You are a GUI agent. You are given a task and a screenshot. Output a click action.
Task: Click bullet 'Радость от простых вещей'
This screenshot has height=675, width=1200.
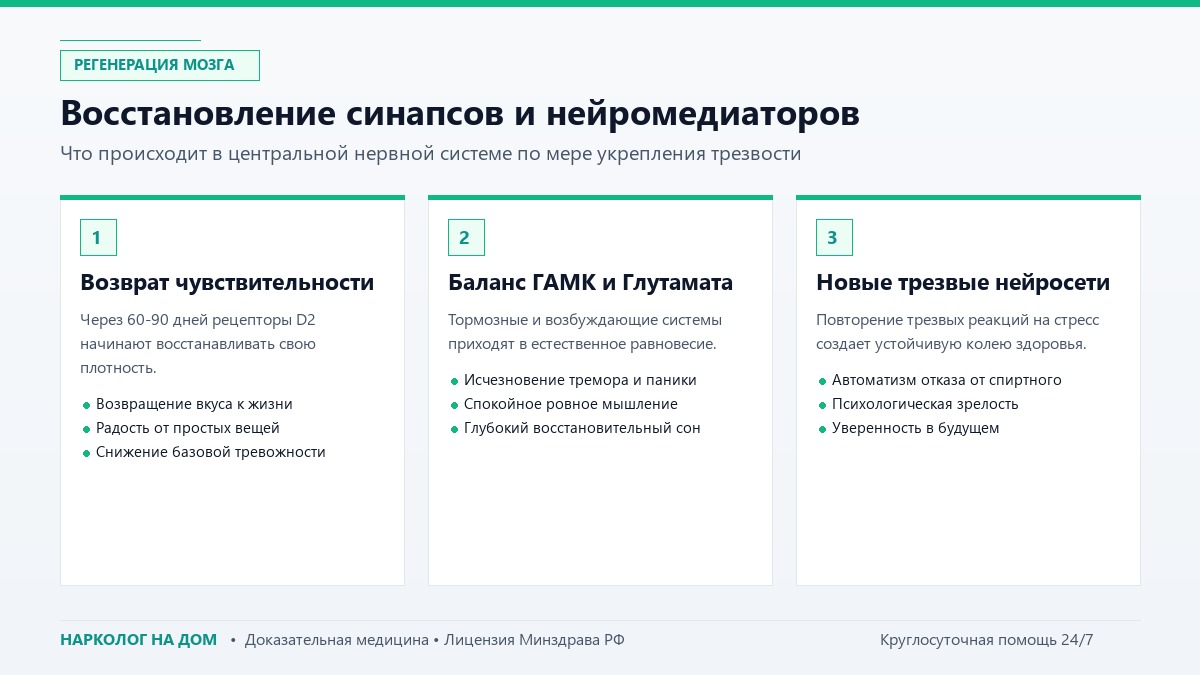point(188,428)
